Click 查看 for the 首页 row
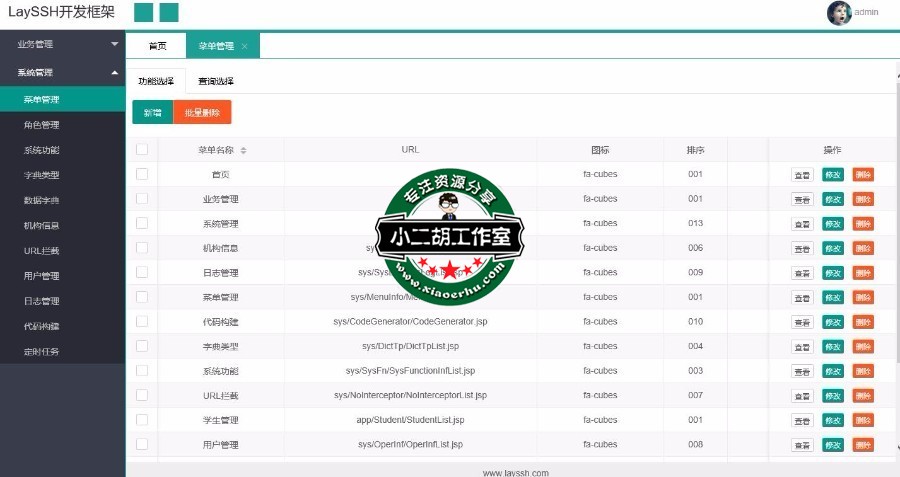Viewport: 900px width, 477px height. coord(802,174)
